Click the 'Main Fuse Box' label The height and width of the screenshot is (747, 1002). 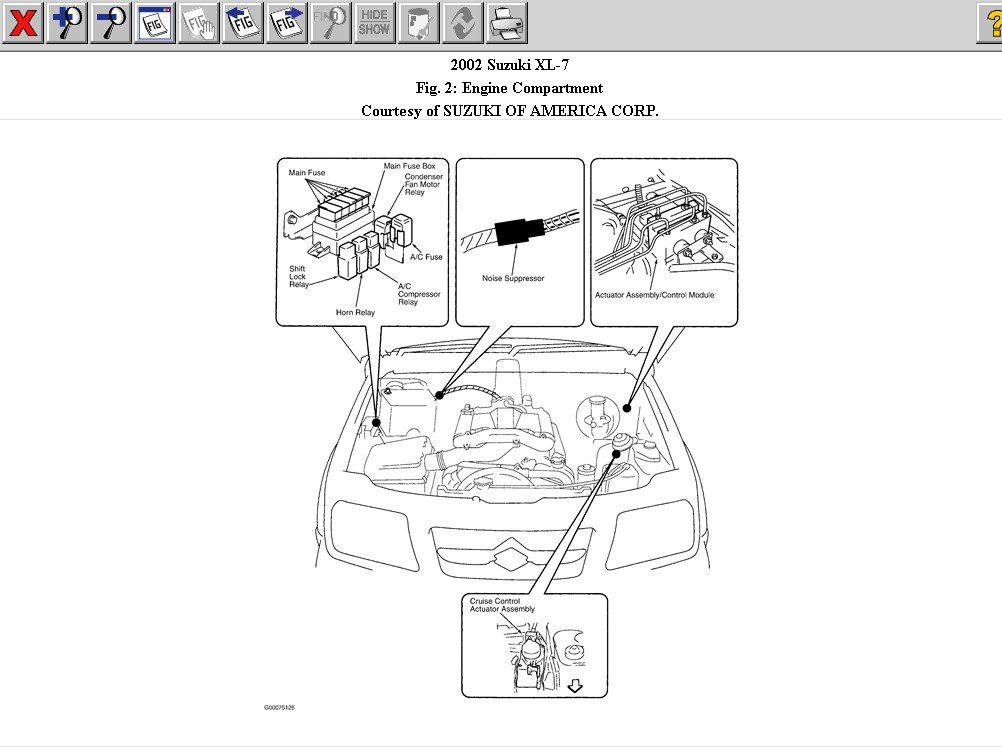[410, 166]
